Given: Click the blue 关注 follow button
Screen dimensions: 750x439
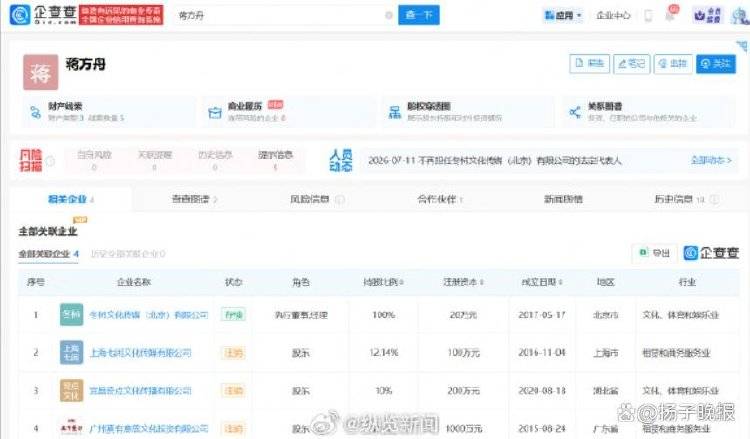Looking at the screenshot, I should tap(716, 64).
